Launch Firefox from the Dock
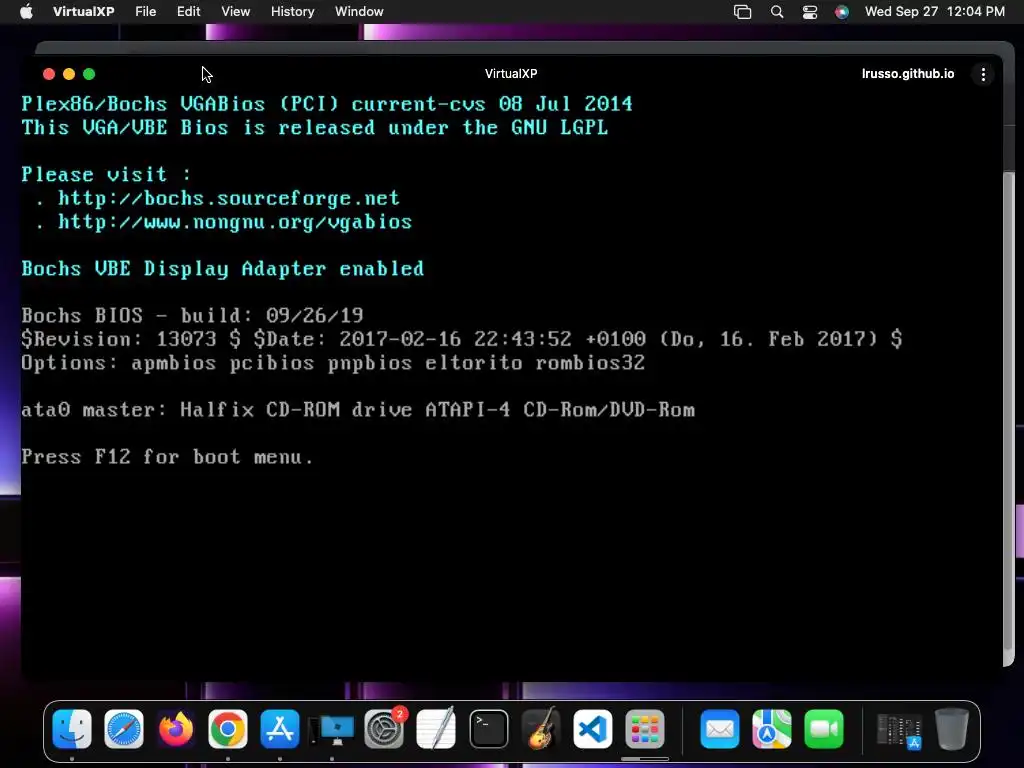 pos(176,729)
